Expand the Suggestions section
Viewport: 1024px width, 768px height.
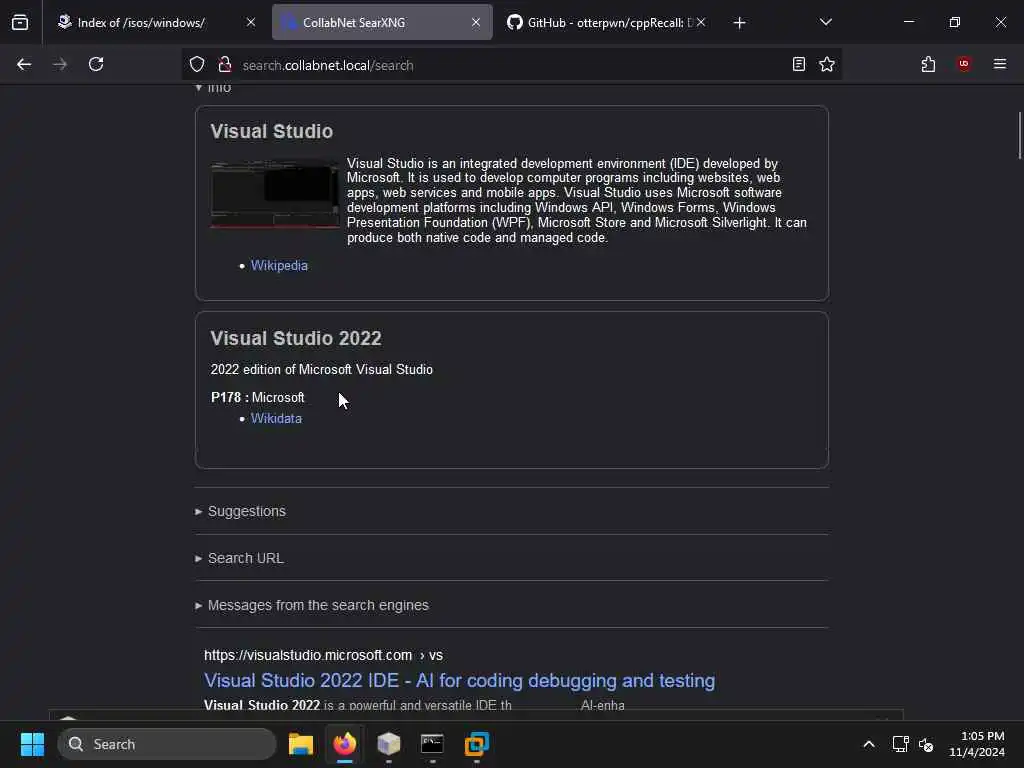pos(246,511)
